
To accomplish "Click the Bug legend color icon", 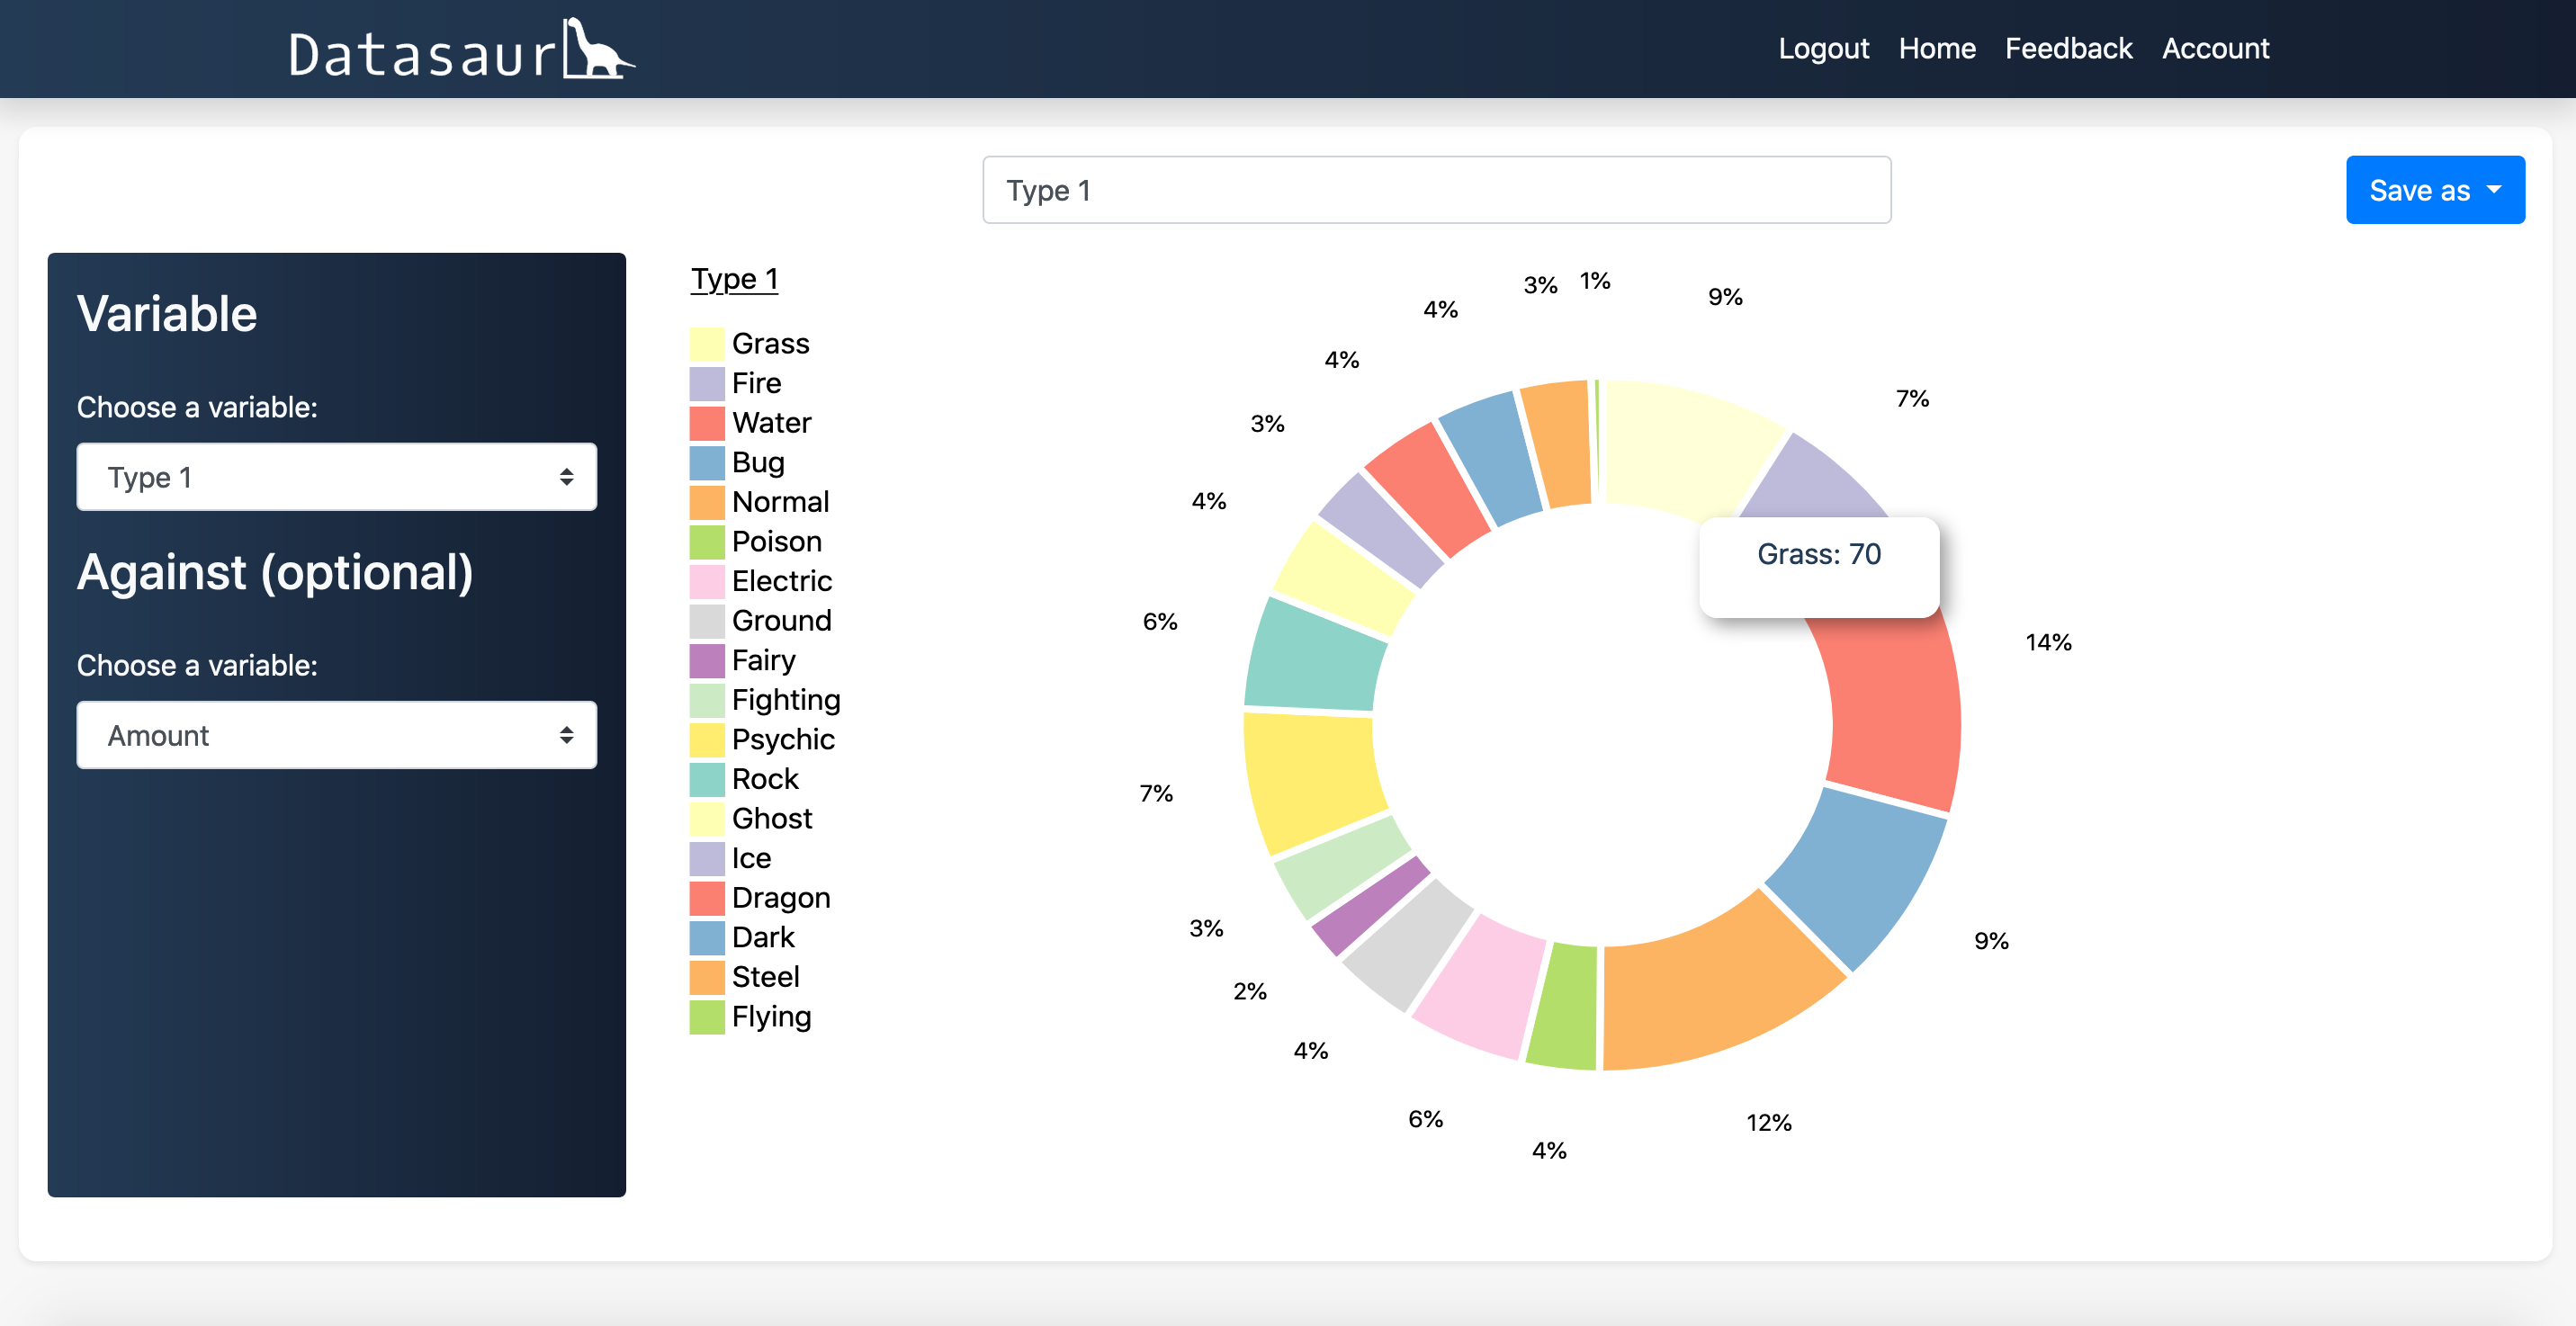I will click(707, 461).
